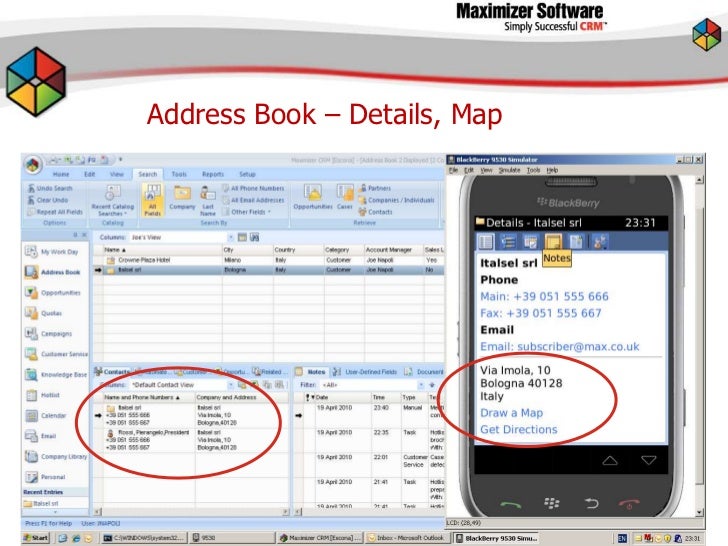Select the Rossi, Pierangelo President contact row
The image size is (728, 546).
pos(191,440)
